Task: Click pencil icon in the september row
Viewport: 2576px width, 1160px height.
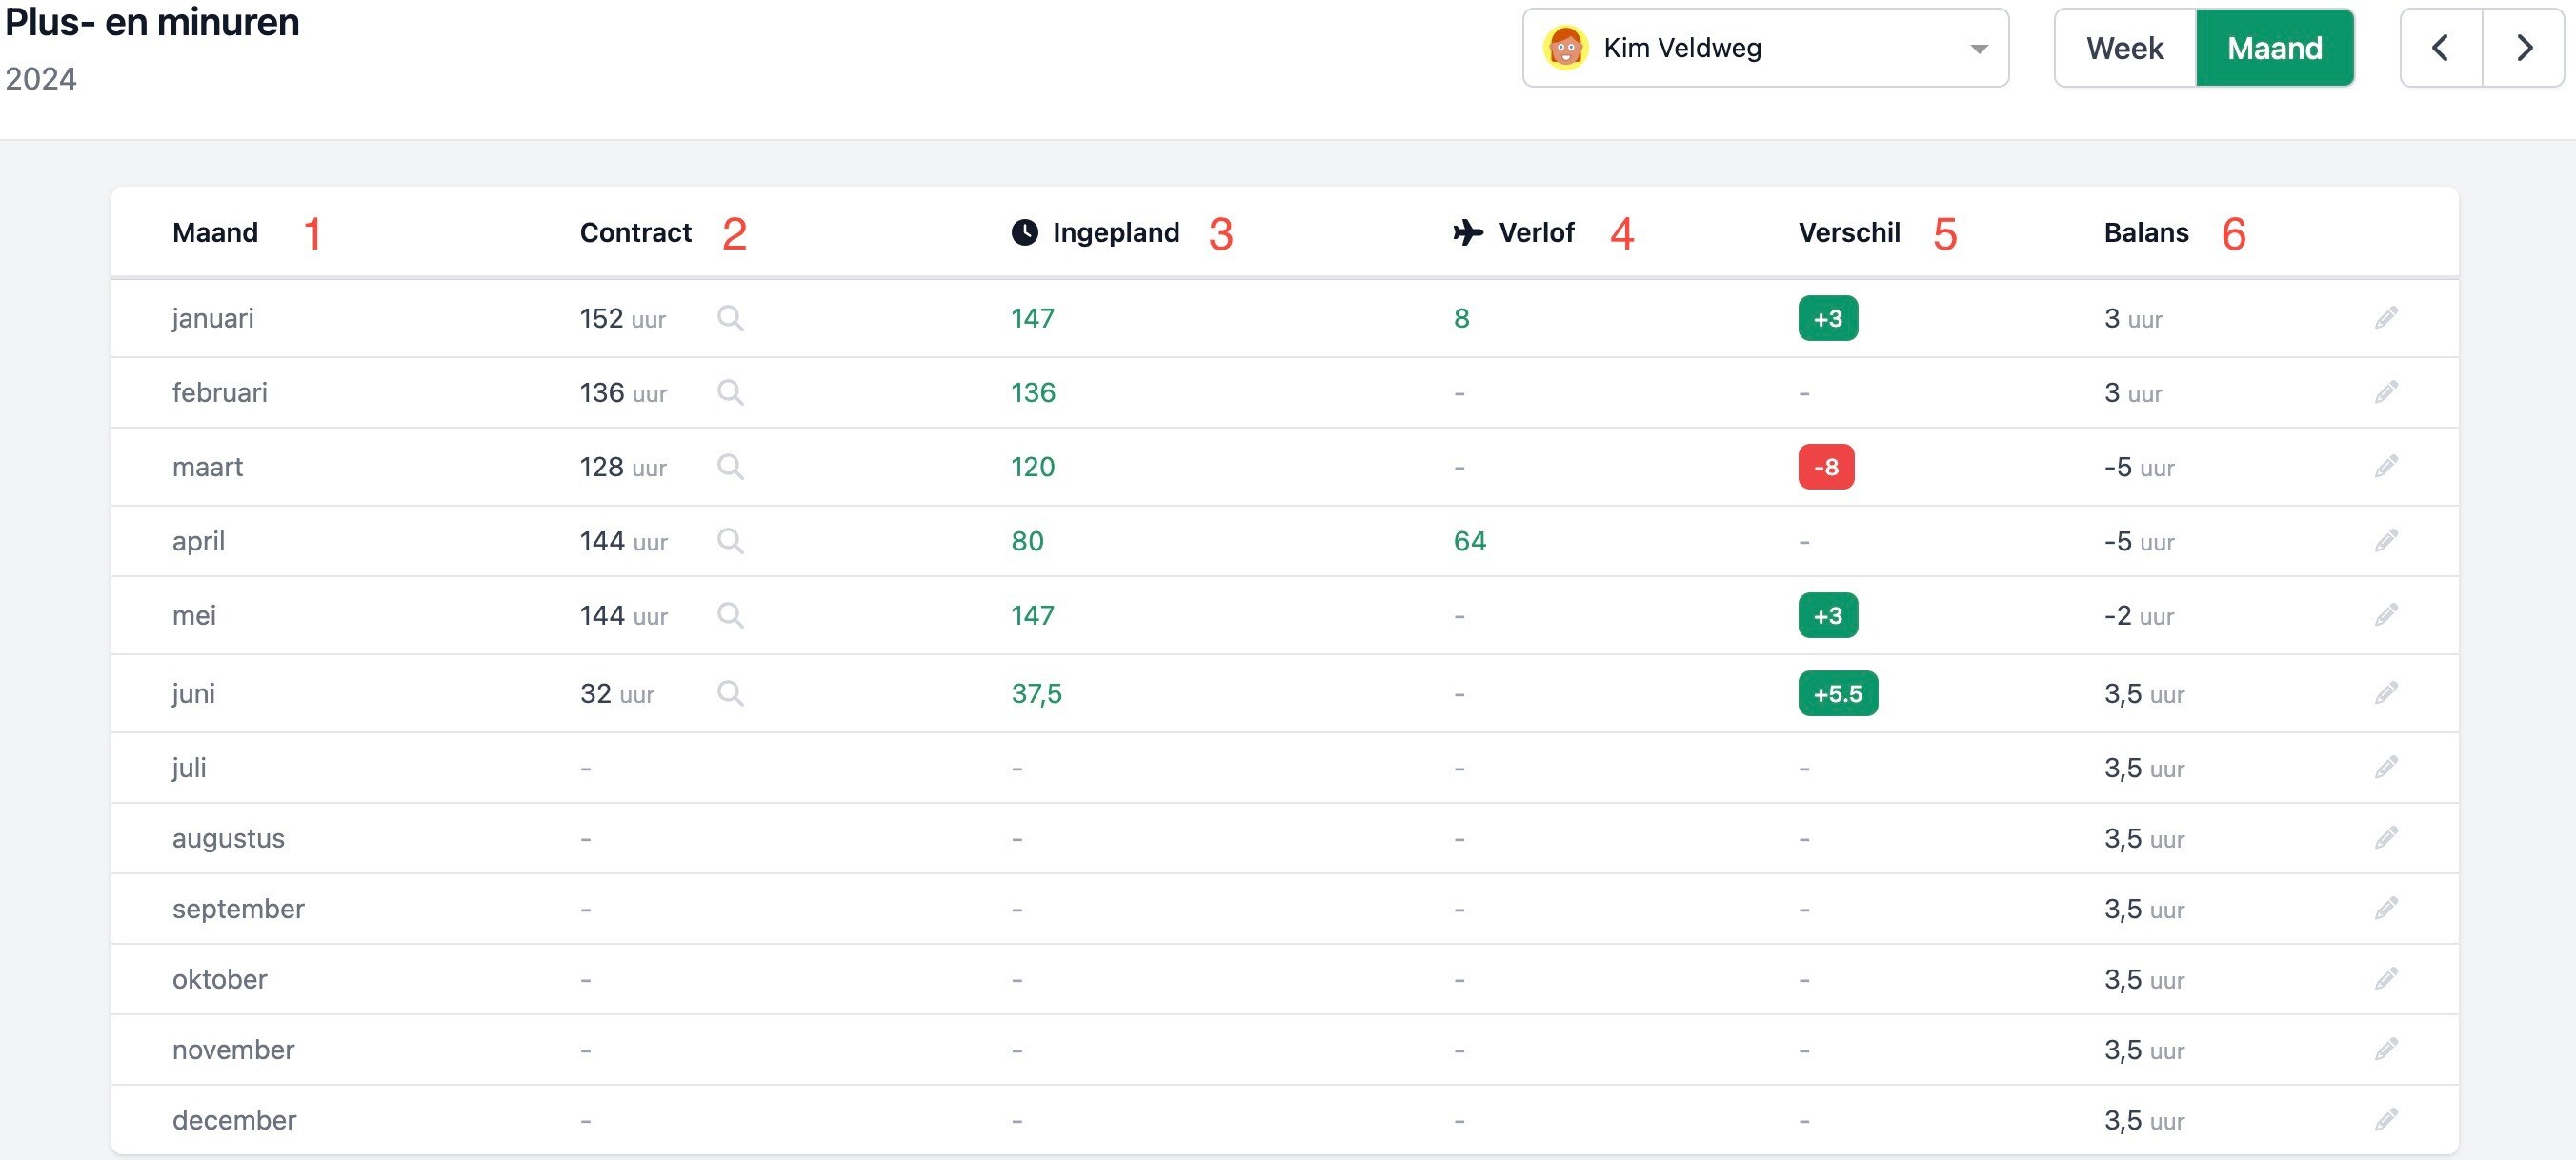Action: 2386,908
